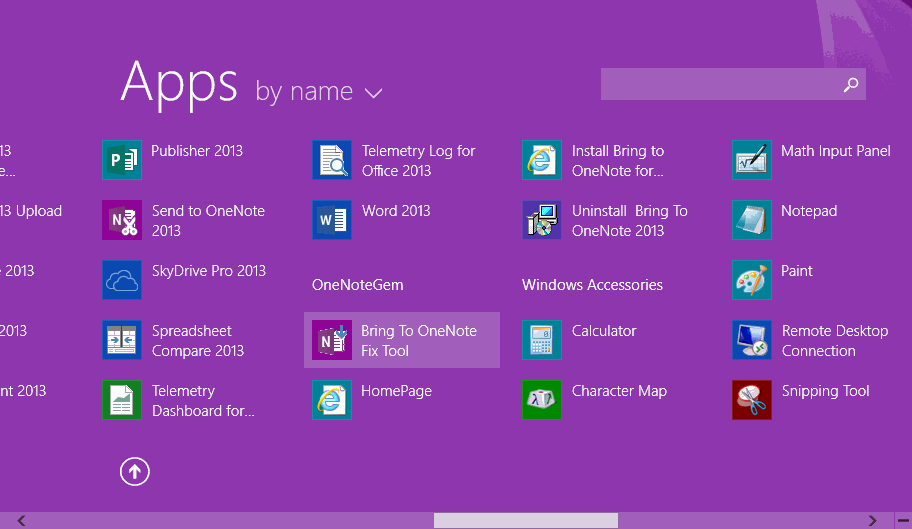Open the Calculator icon
The width and height of the screenshot is (912, 529).
542,340
